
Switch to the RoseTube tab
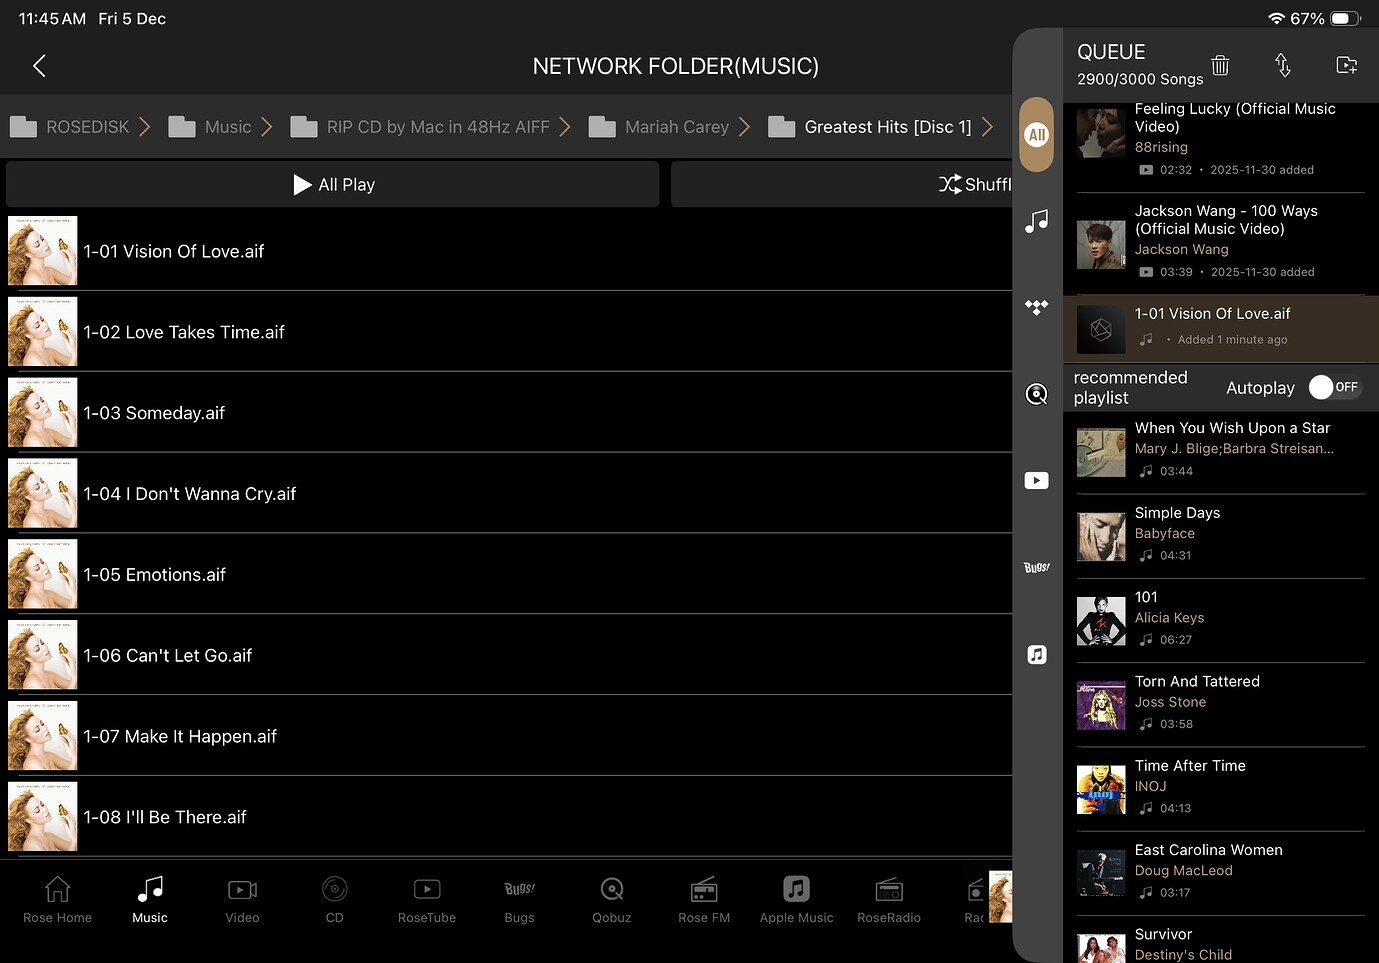427,899
